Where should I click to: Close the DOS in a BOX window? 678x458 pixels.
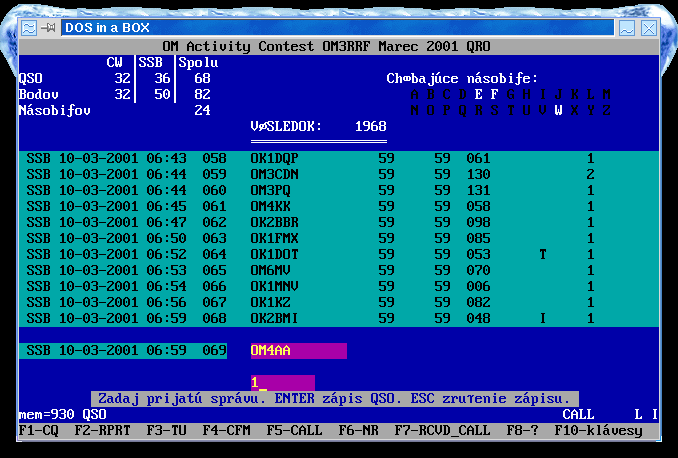pos(650,28)
